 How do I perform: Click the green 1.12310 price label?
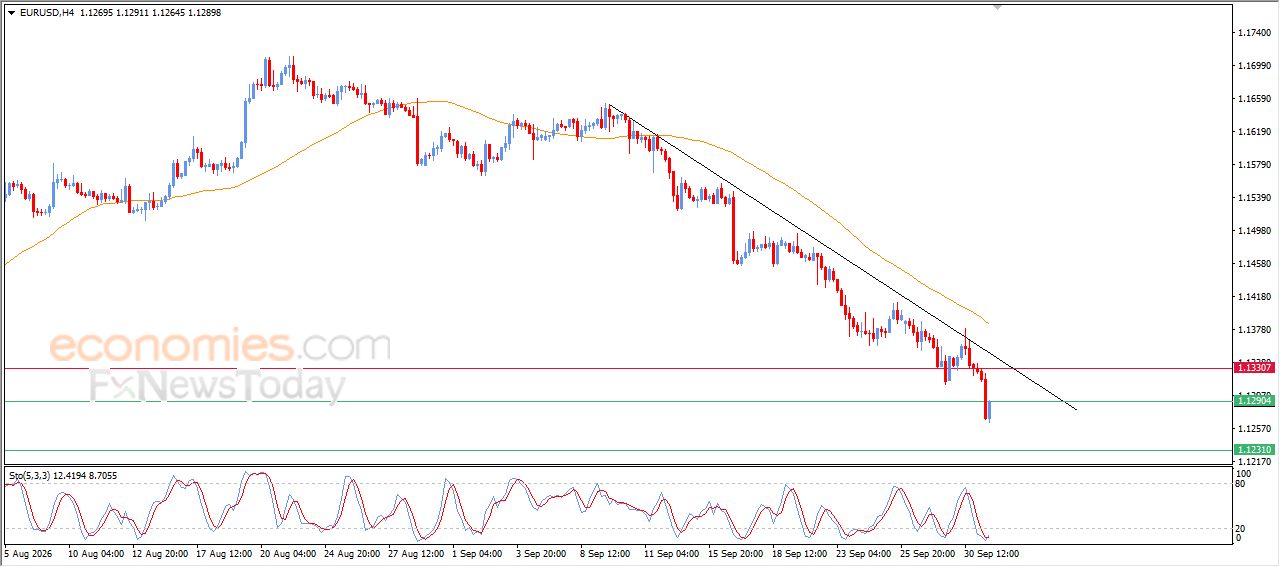(x=1254, y=450)
